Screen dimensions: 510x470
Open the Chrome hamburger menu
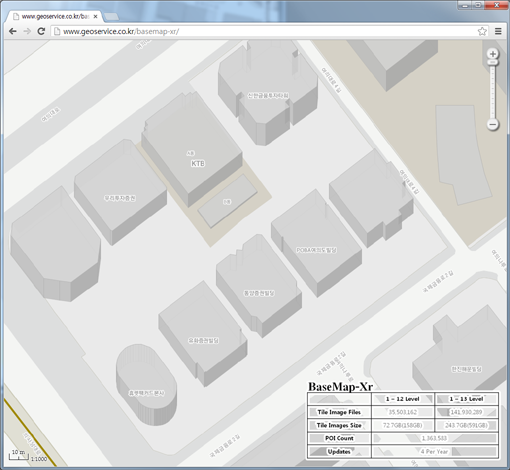click(x=498, y=31)
